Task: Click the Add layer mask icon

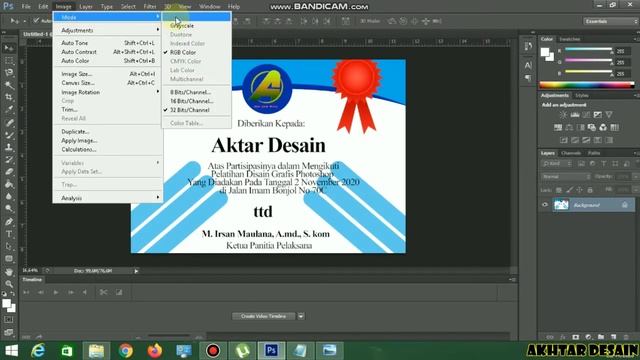Action: click(576, 337)
